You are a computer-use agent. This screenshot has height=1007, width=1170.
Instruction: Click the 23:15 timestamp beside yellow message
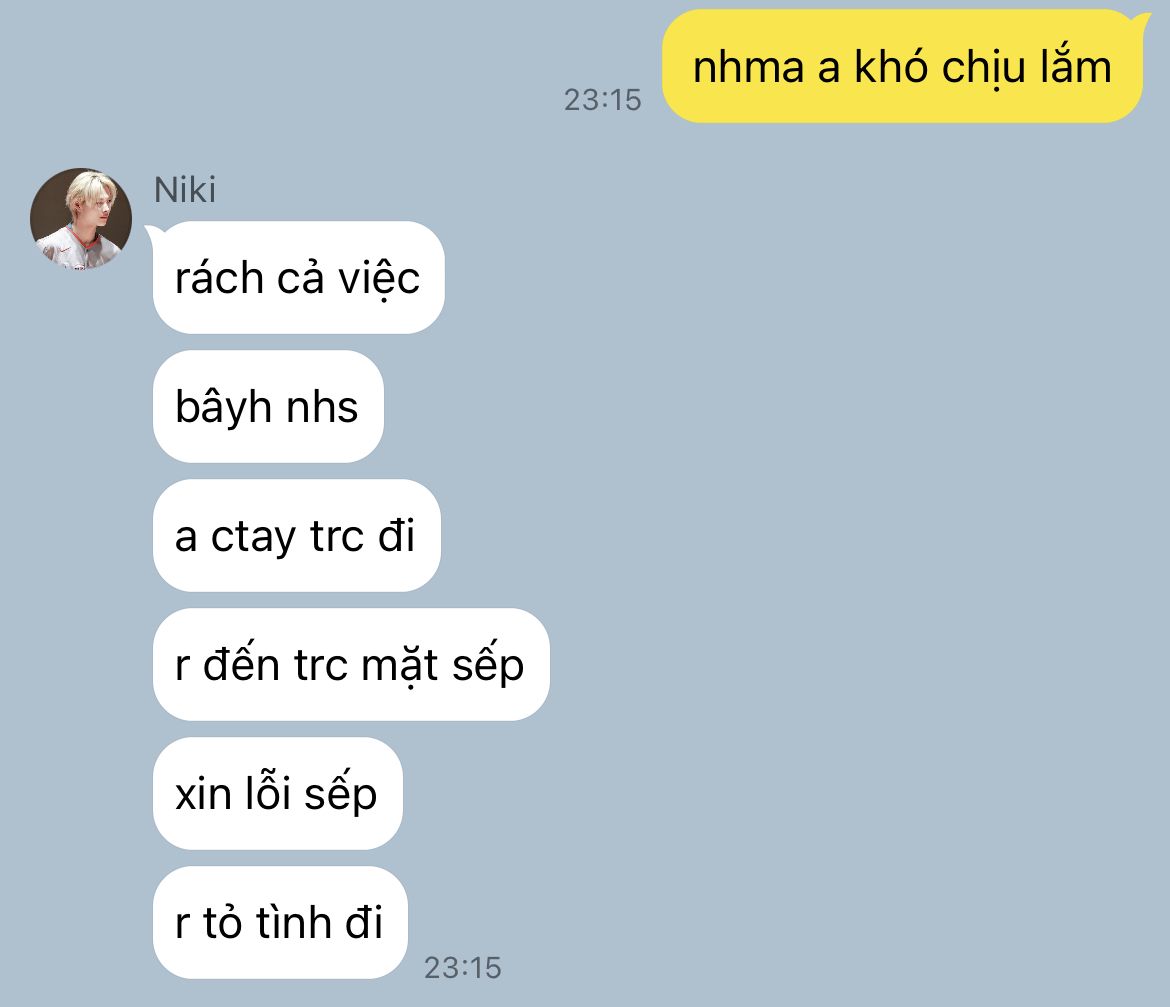602,100
